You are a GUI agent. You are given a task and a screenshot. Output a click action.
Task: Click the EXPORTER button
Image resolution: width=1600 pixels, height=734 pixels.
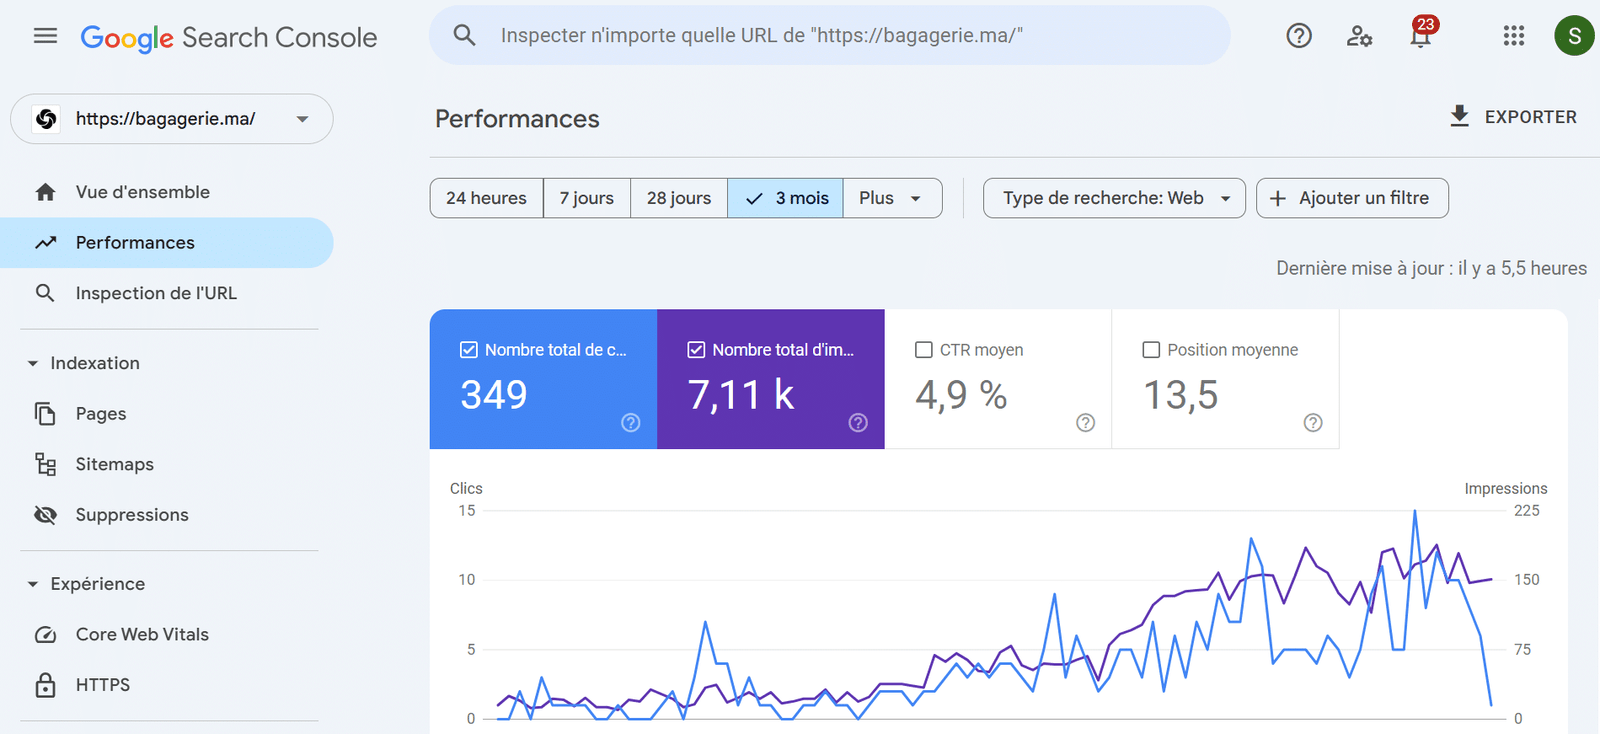1513,117
